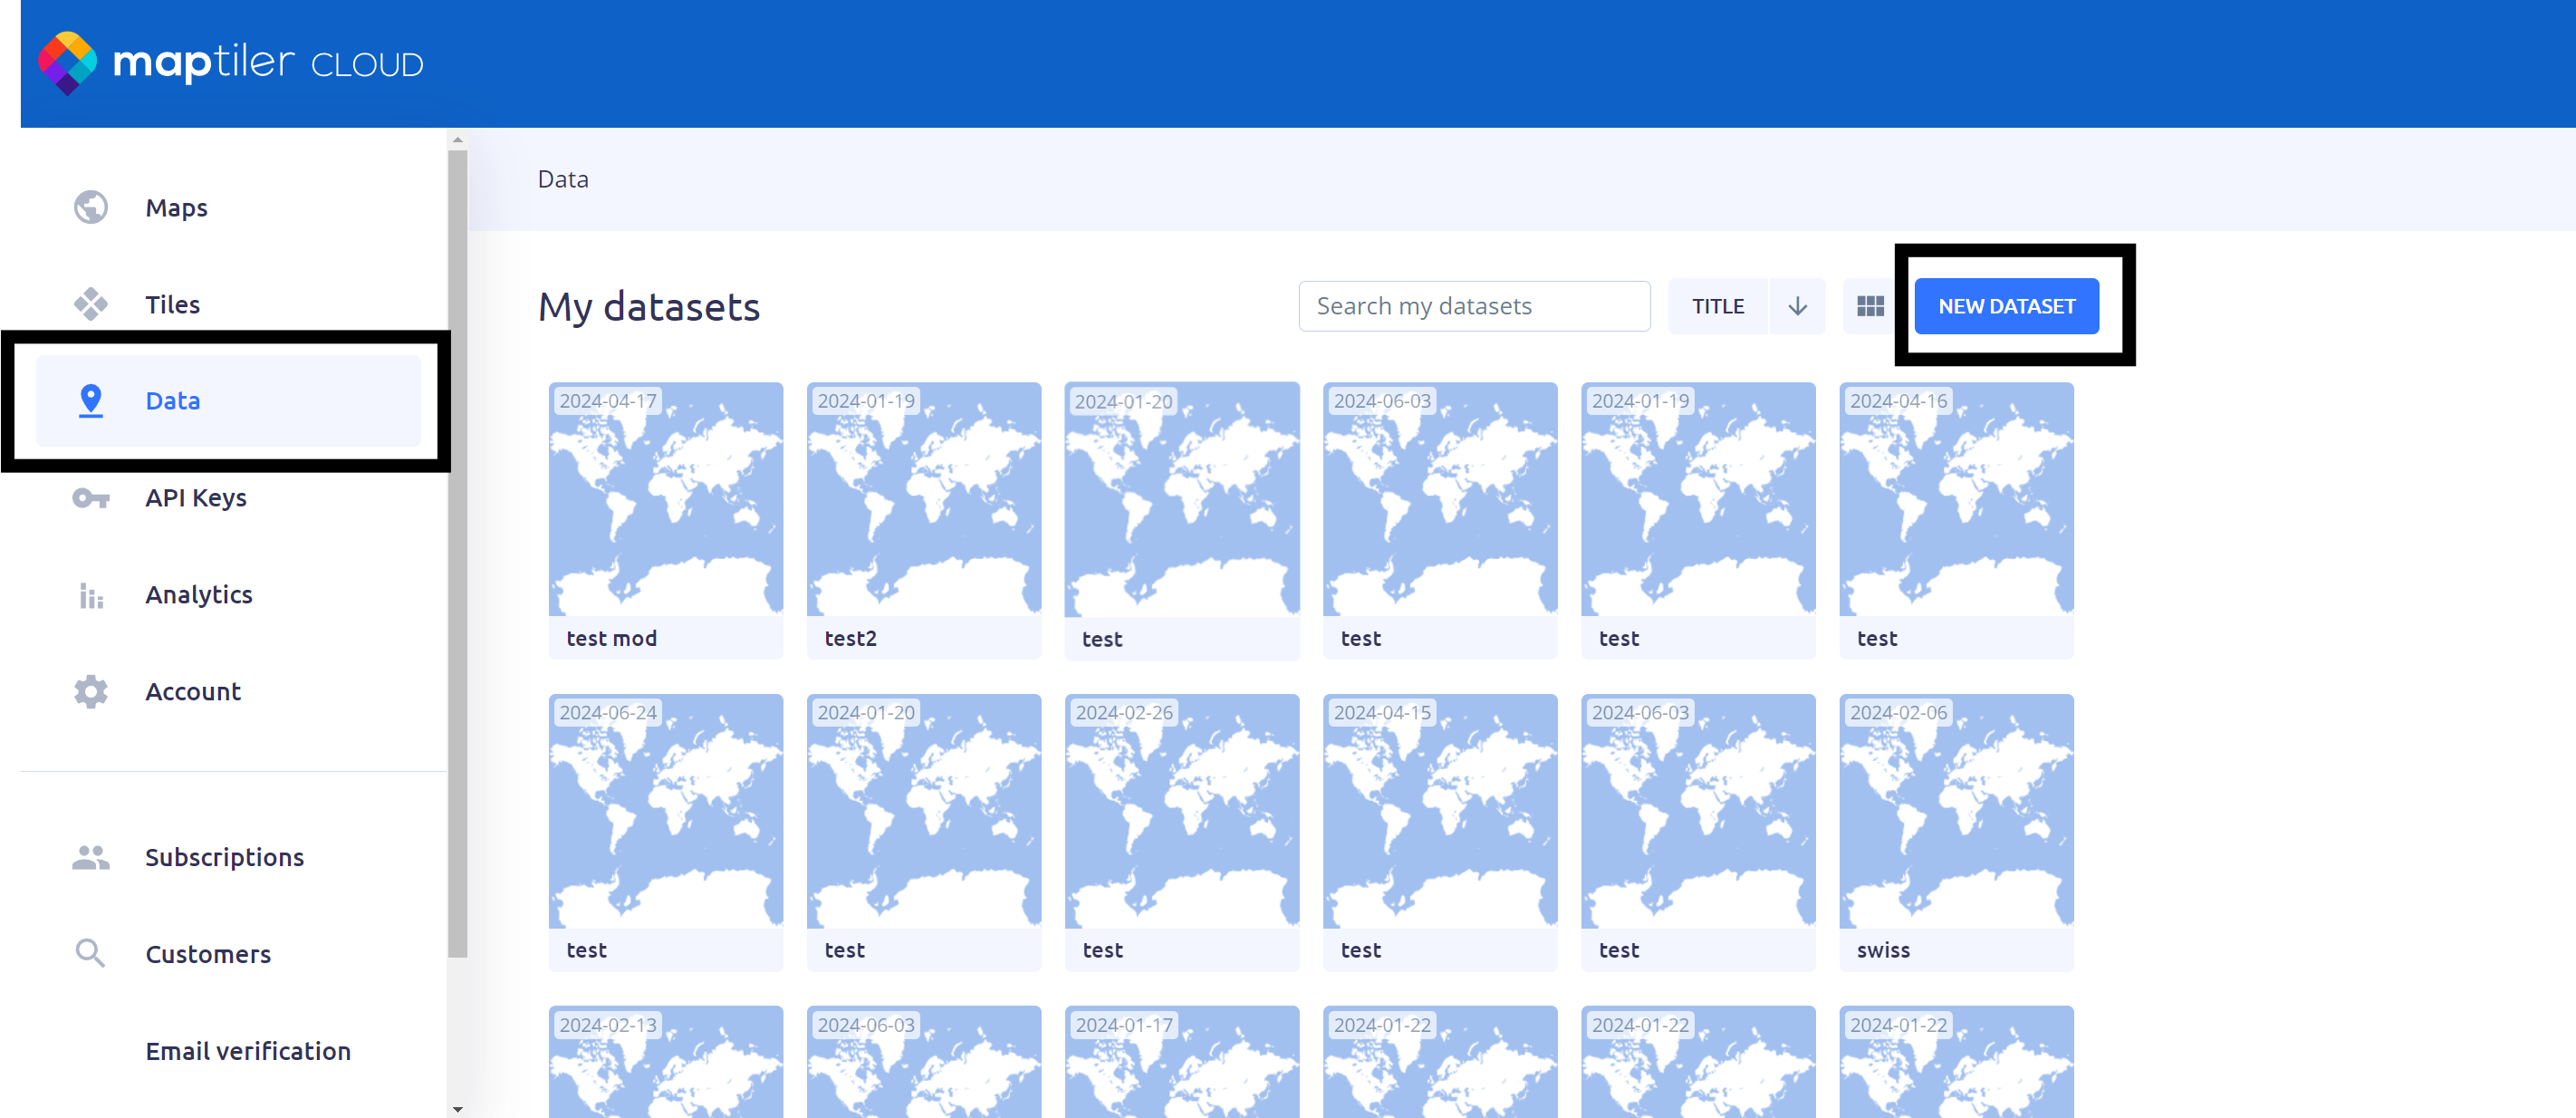Click the Subscriptions people icon
Viewport: 2576px width, 1118px height.
click(x=91, y=857)
